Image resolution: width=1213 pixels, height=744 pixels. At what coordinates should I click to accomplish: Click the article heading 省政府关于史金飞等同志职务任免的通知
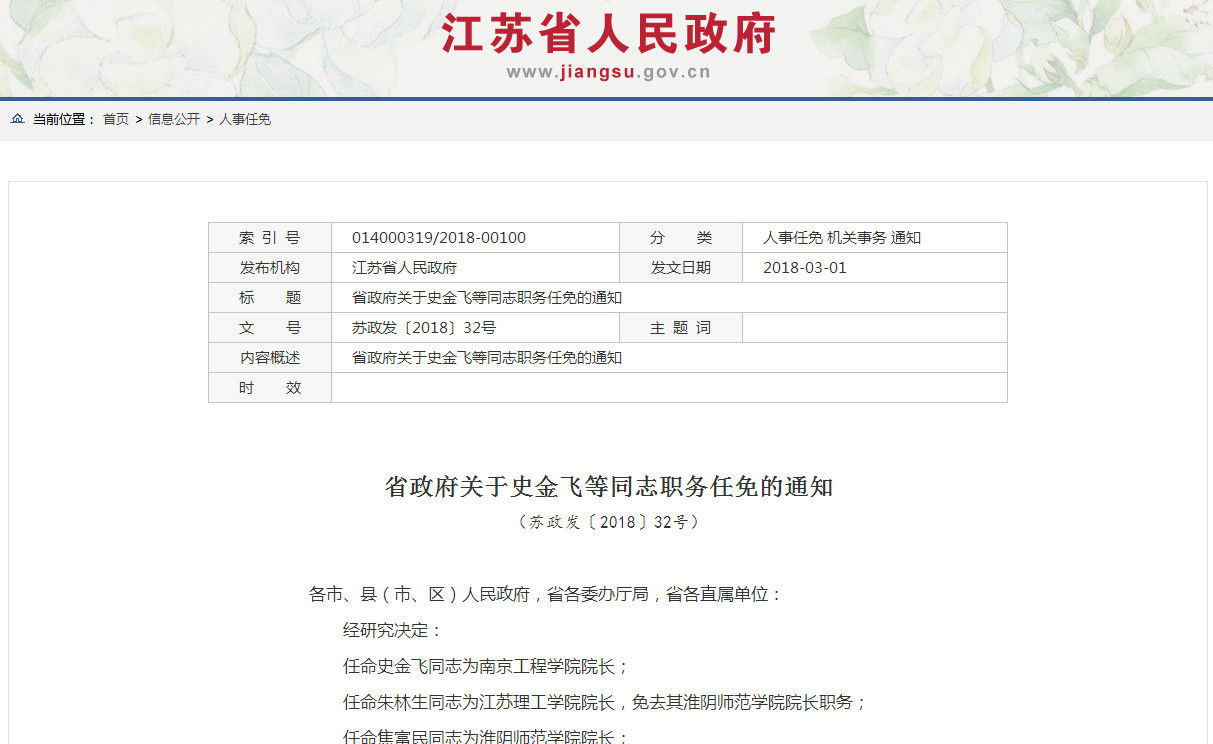tap(608, 487)
